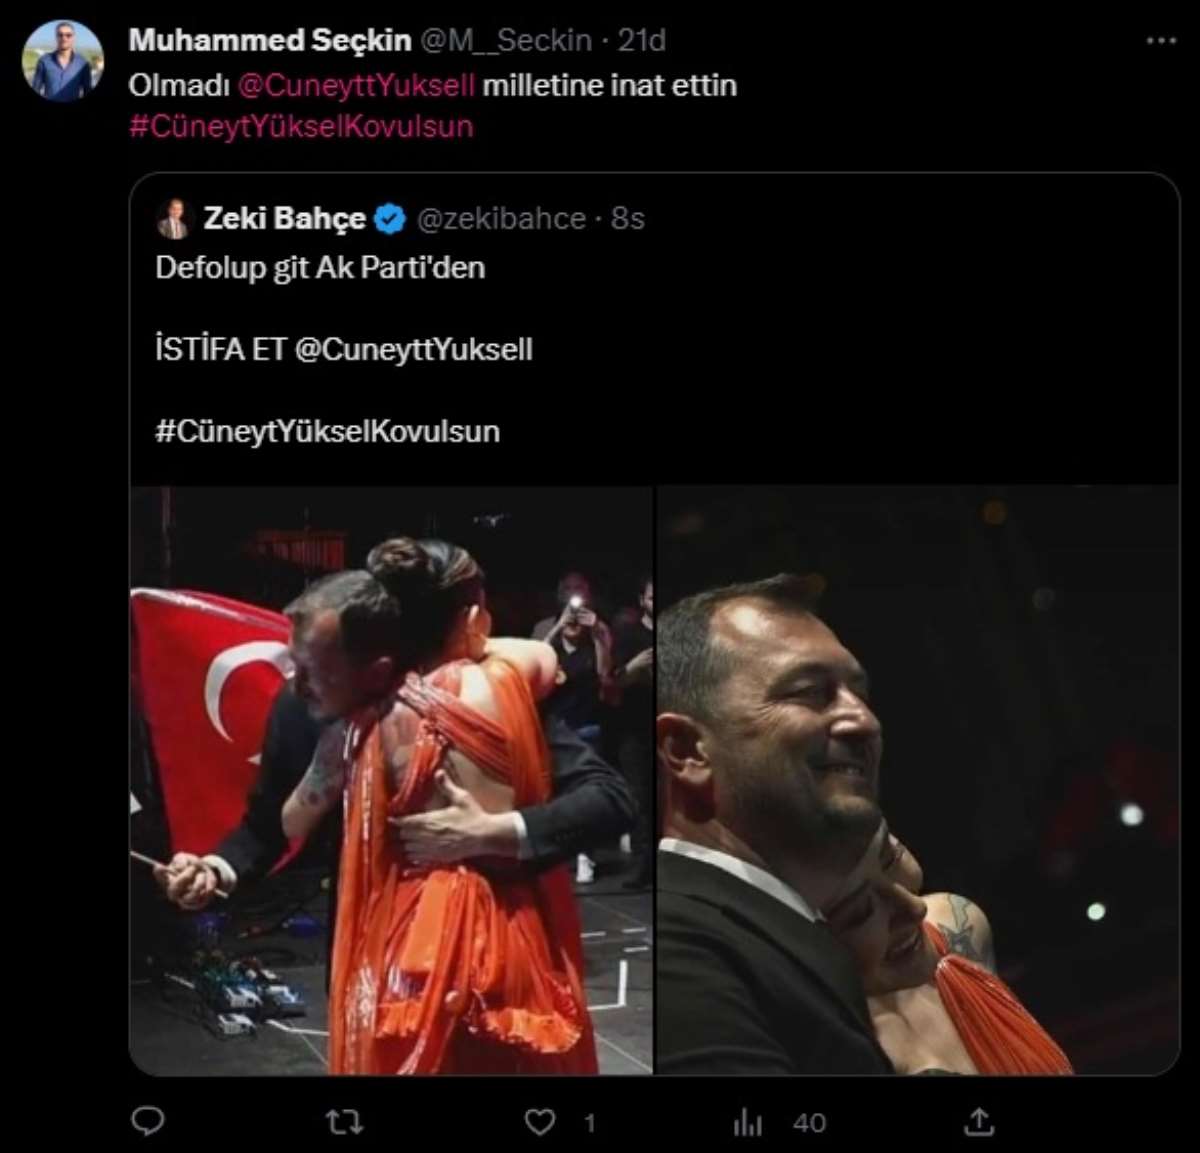Open the pink #CüneytYükselKovulsun hashtag
This screenshot has height=1153, width=1200.
300,126
